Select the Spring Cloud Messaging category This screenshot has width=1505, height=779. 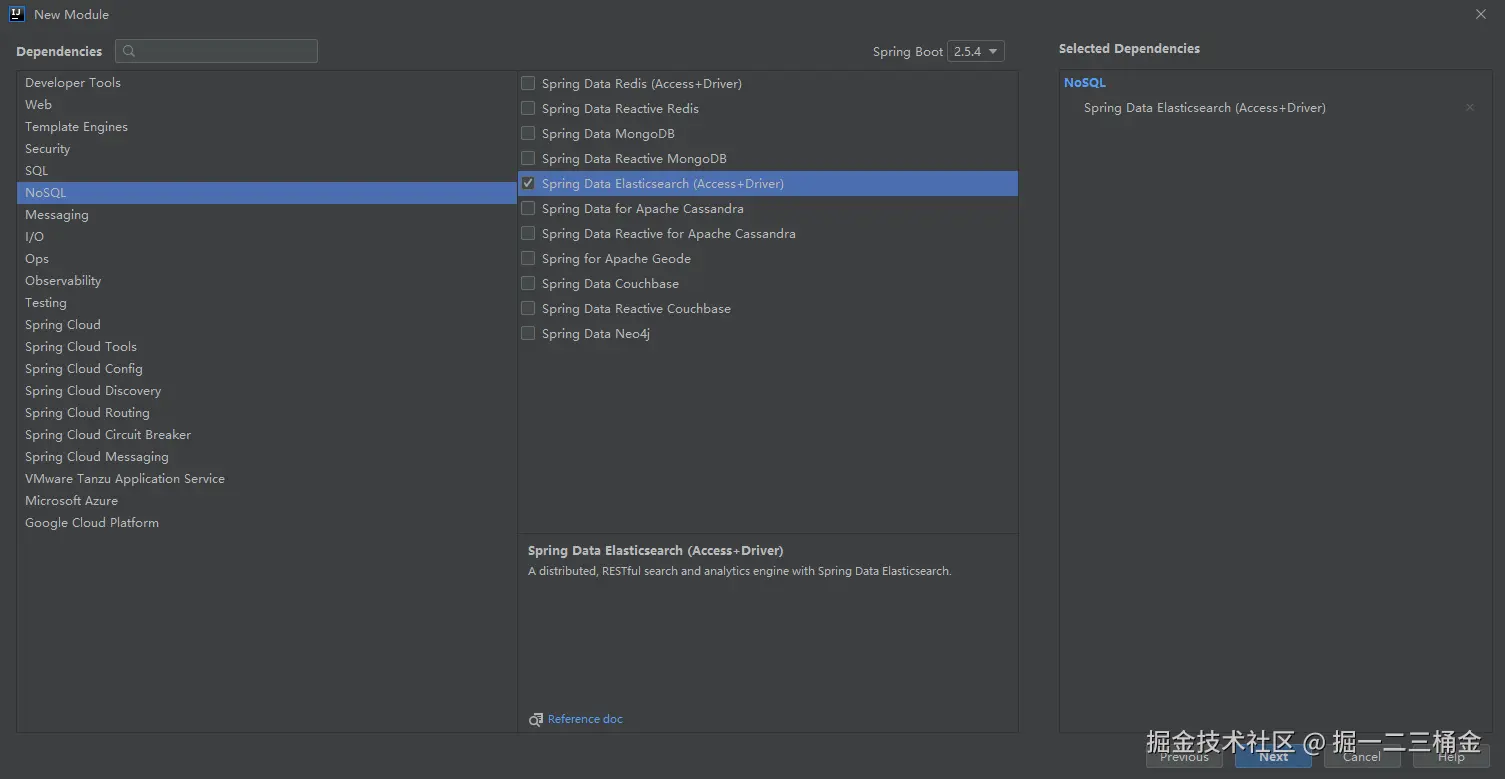coord(266,457)
